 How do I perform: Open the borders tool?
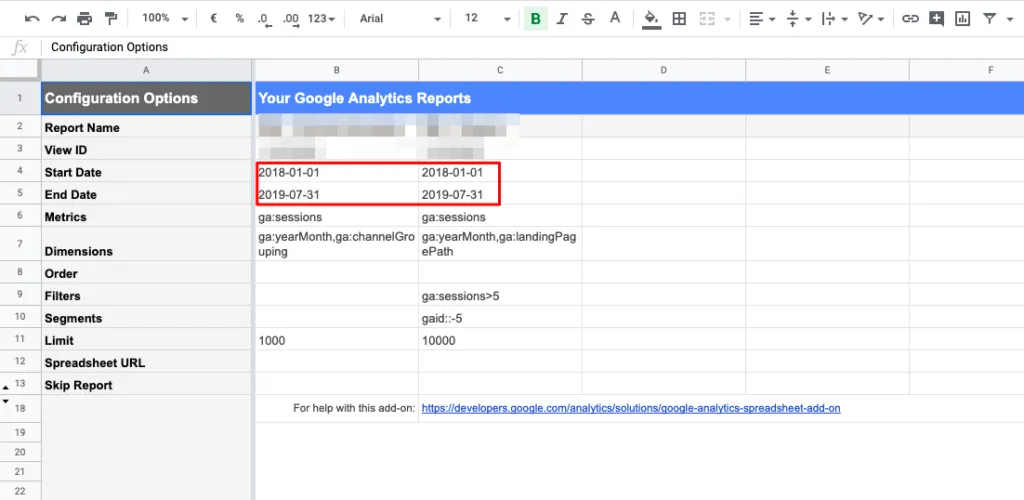click(679, 19)
